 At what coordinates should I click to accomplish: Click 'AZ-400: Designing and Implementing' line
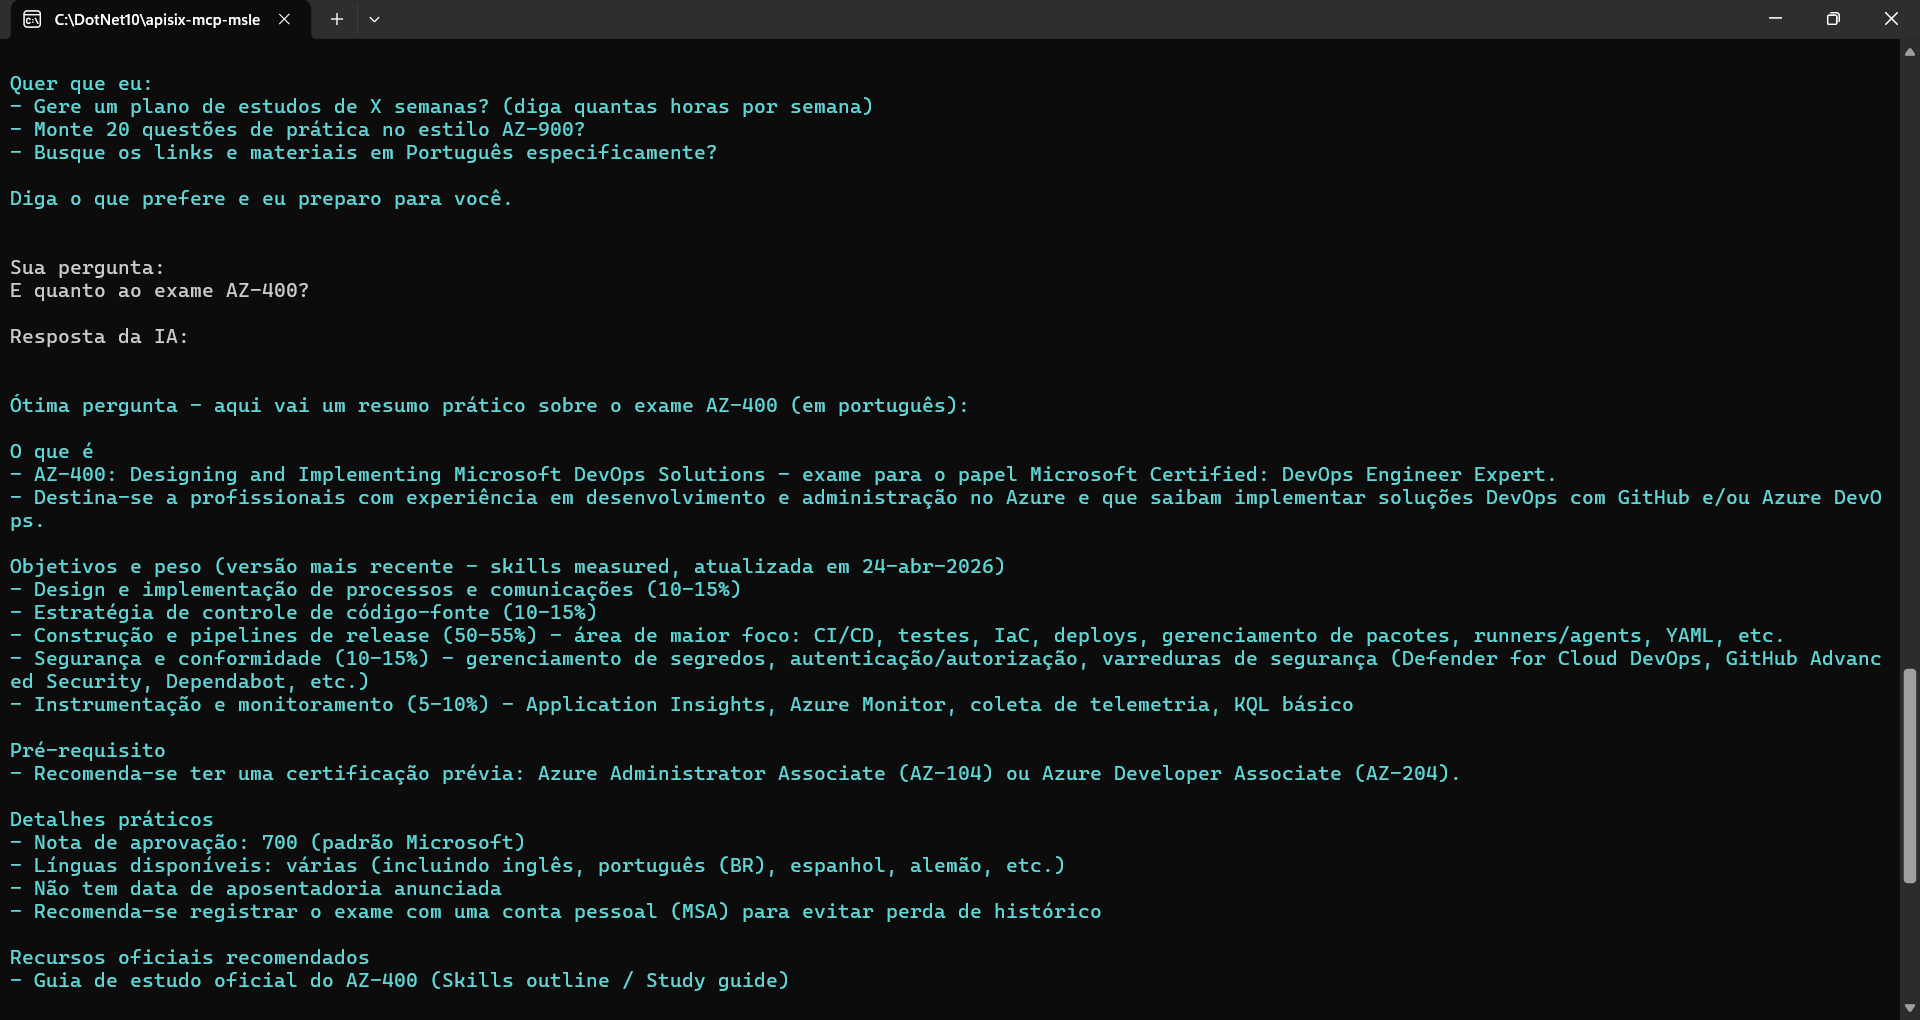[x=783, y=475]
